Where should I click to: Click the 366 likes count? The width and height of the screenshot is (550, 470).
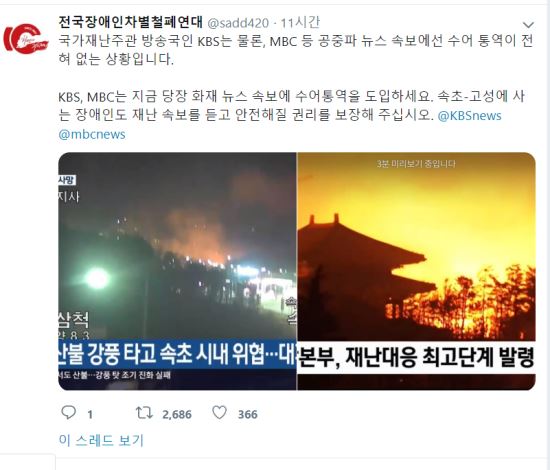(248, 415)
